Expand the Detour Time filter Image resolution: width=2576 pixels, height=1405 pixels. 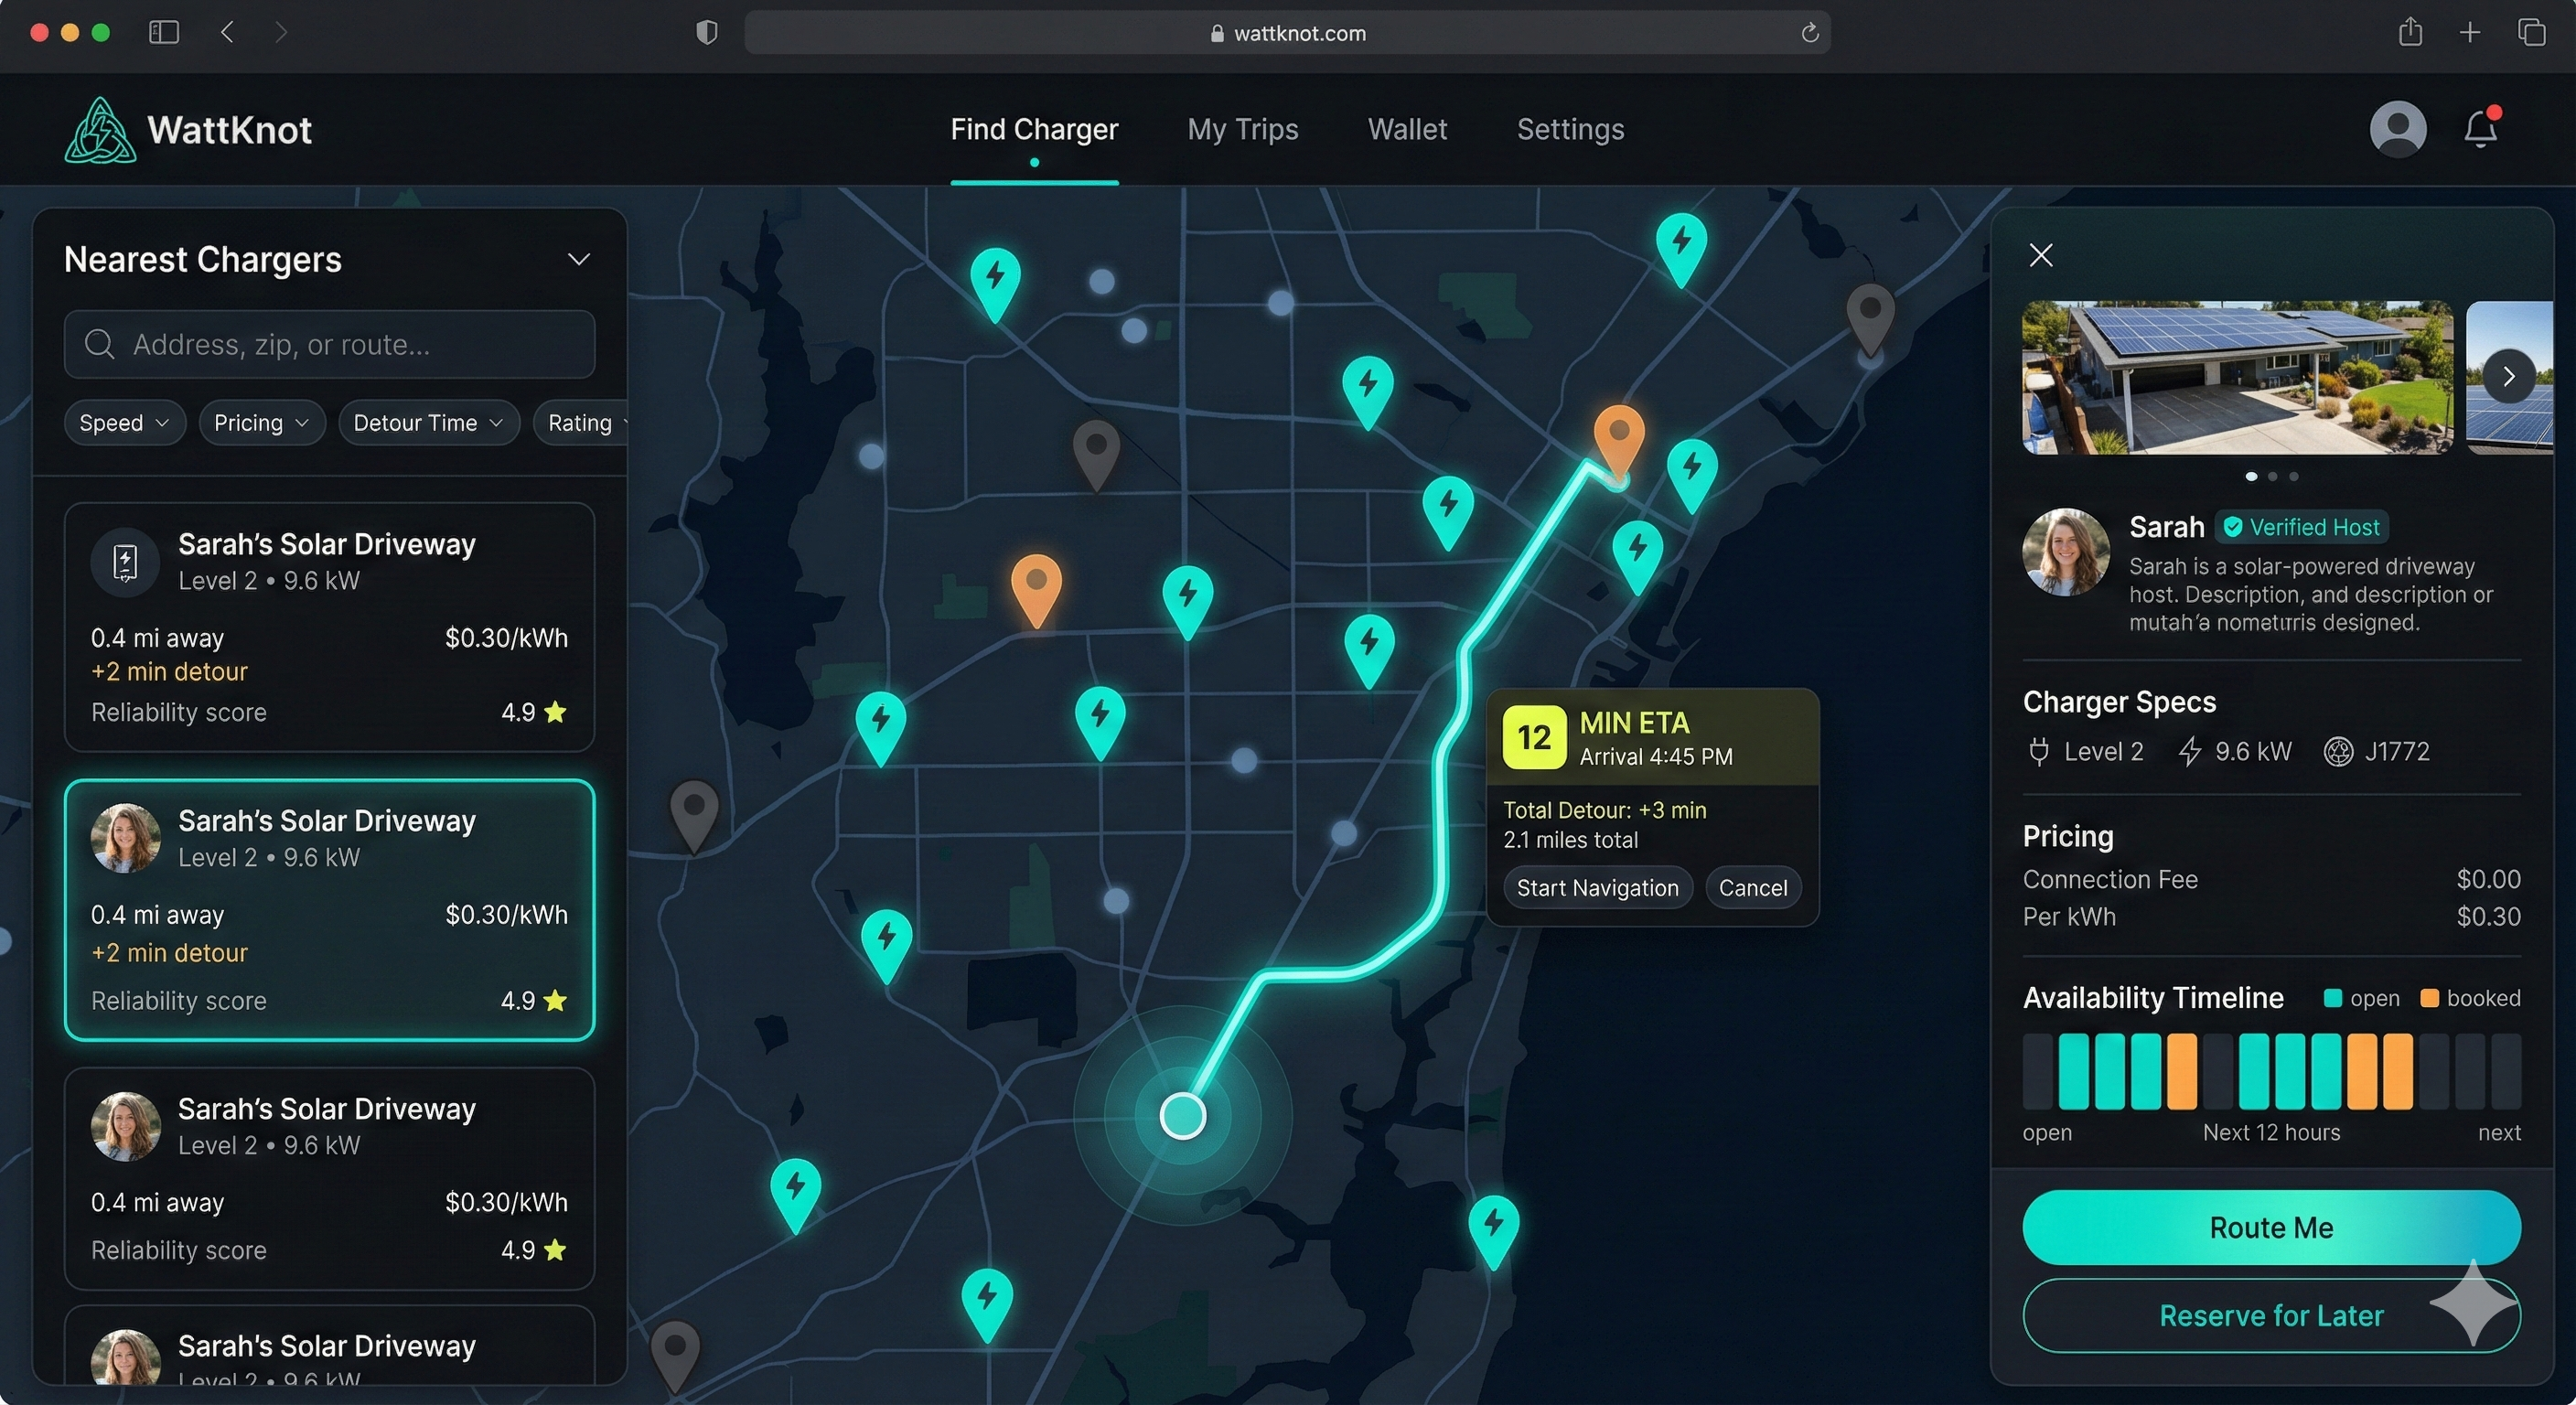click(428, 423)
